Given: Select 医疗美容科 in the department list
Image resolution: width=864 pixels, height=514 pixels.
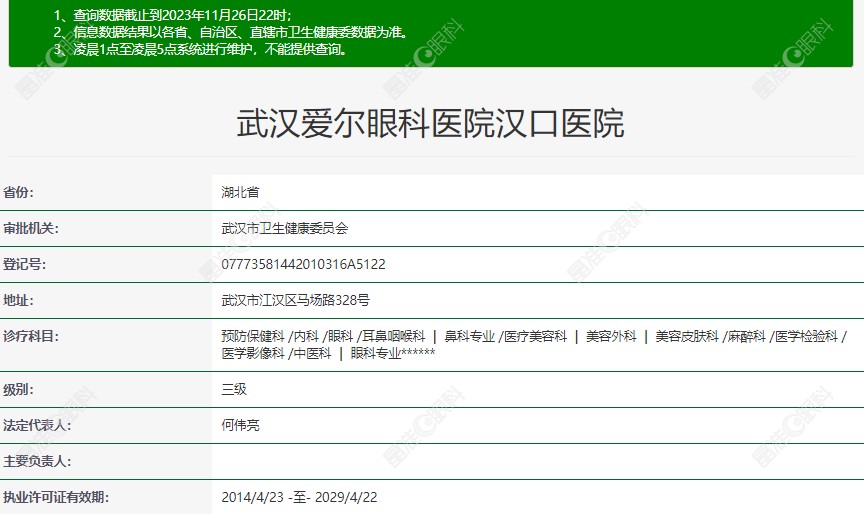Looking at the screenshot, I should click(535, 337).
